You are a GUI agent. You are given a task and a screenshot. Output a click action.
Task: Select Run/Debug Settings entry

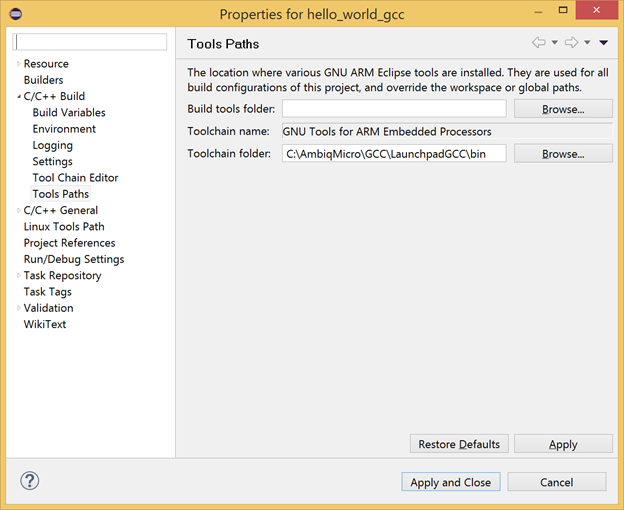click(x=74, y=259)
